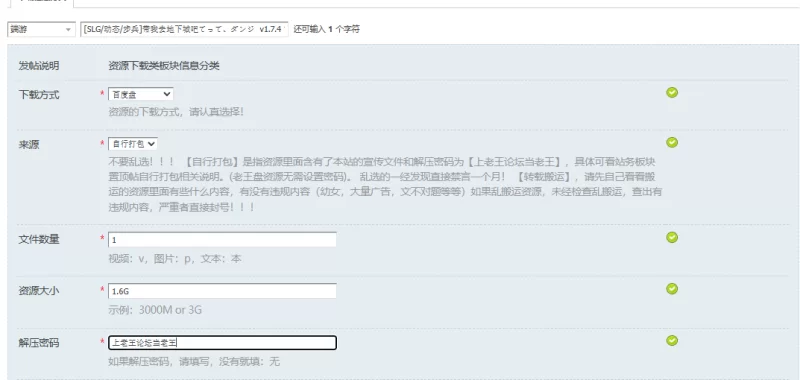Screen dimensions: 800x380
Task: Open the 来源 dropdown showing 自行打包
Action: pyautogui.click(x=133, y=144)
